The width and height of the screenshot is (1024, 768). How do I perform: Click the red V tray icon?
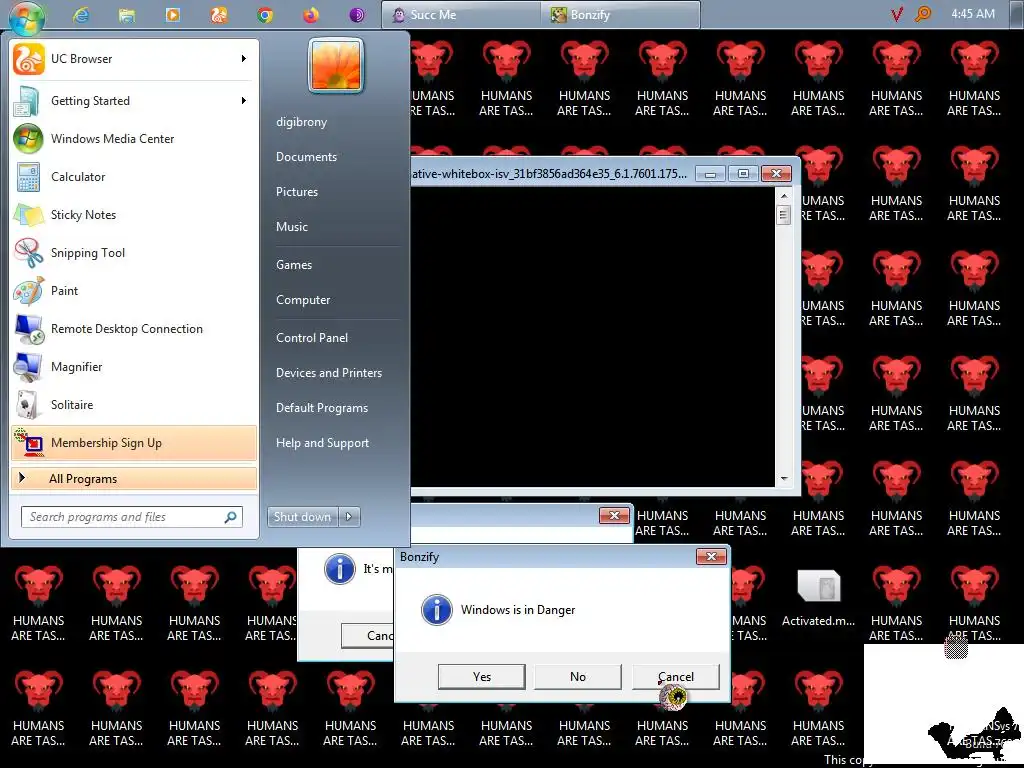(x=897, y=14)
